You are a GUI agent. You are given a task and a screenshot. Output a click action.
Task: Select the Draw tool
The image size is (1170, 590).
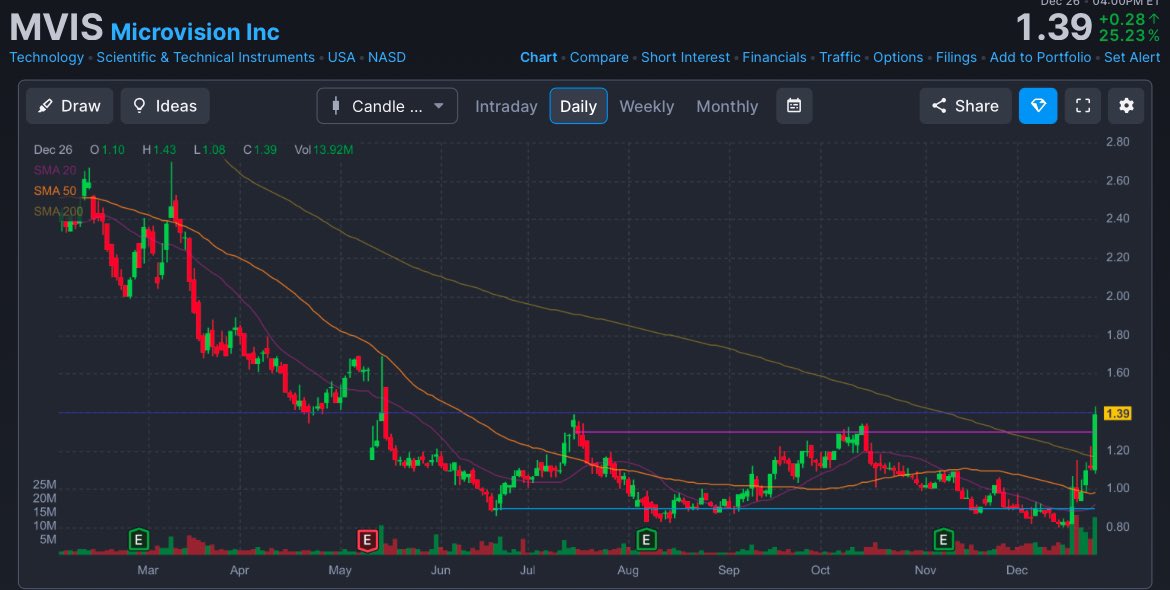click(x=69, y=105)
